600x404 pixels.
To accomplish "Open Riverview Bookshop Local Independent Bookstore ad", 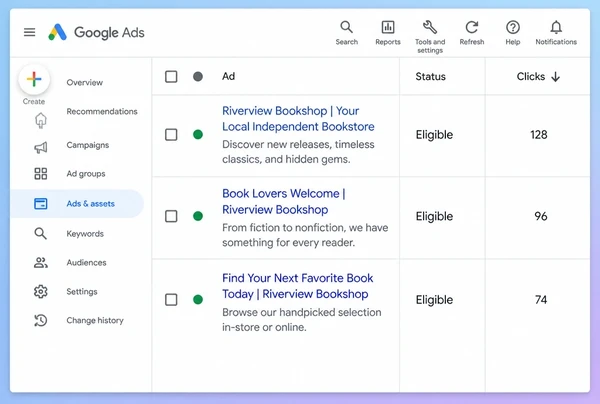I will (298, 119).
